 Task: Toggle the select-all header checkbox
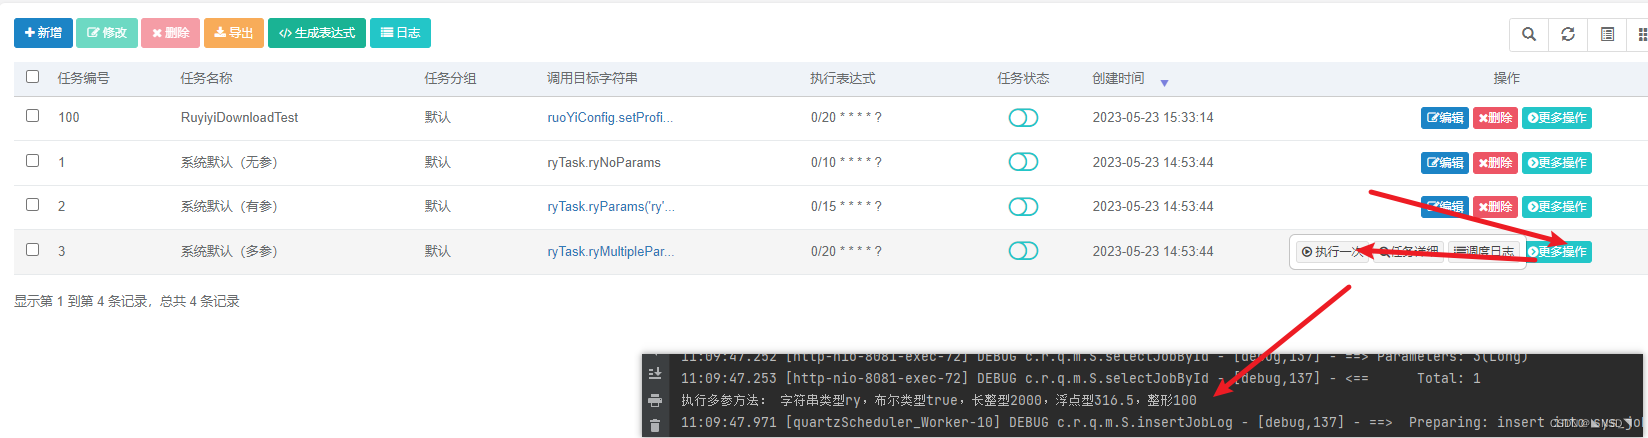tap(33, 76)
